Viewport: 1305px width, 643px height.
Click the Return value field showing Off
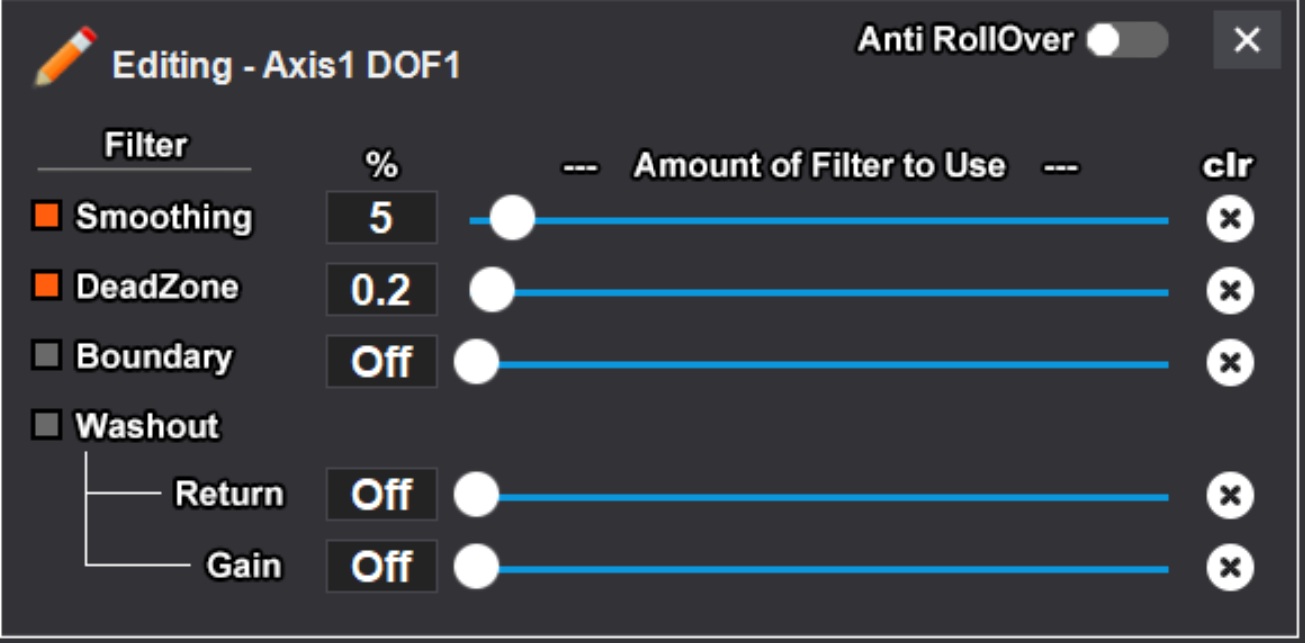click(381, 494)
